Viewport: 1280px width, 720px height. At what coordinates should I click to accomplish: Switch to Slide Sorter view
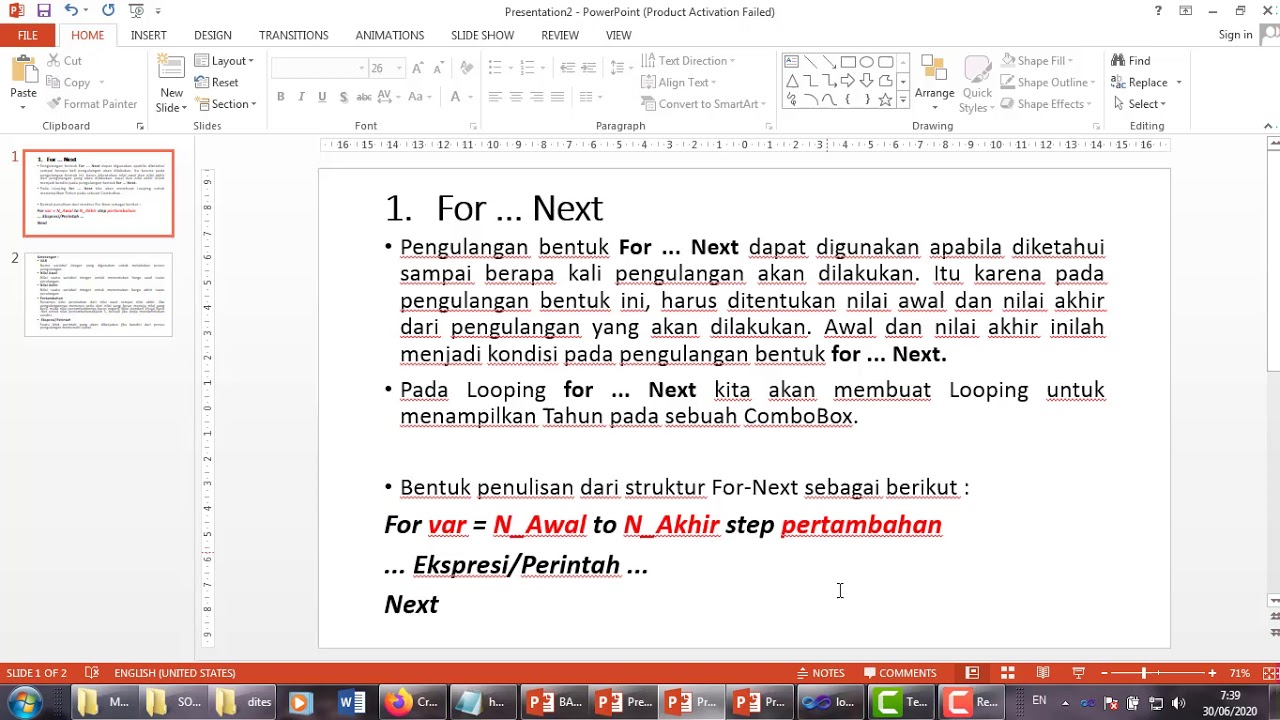pyautogui.click(x=1007, y=673)
